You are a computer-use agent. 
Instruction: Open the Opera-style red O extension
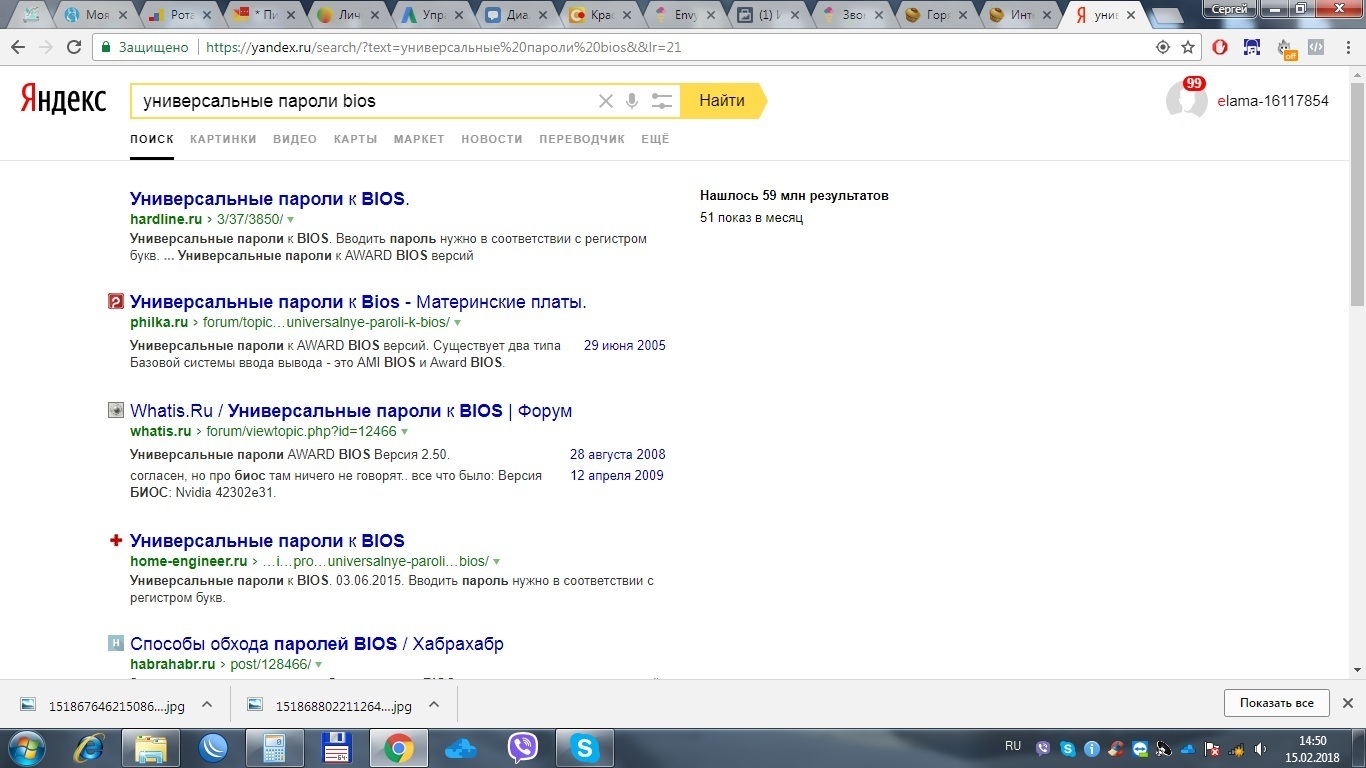coord(1220,47)
